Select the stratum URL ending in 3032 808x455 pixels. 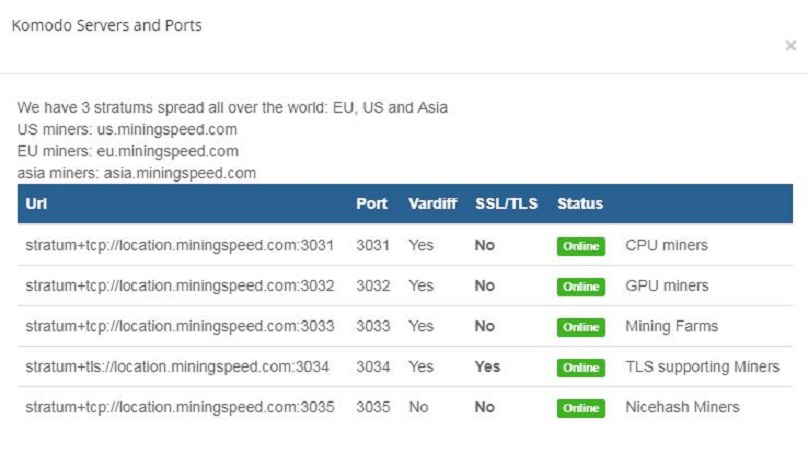point(180,285)
